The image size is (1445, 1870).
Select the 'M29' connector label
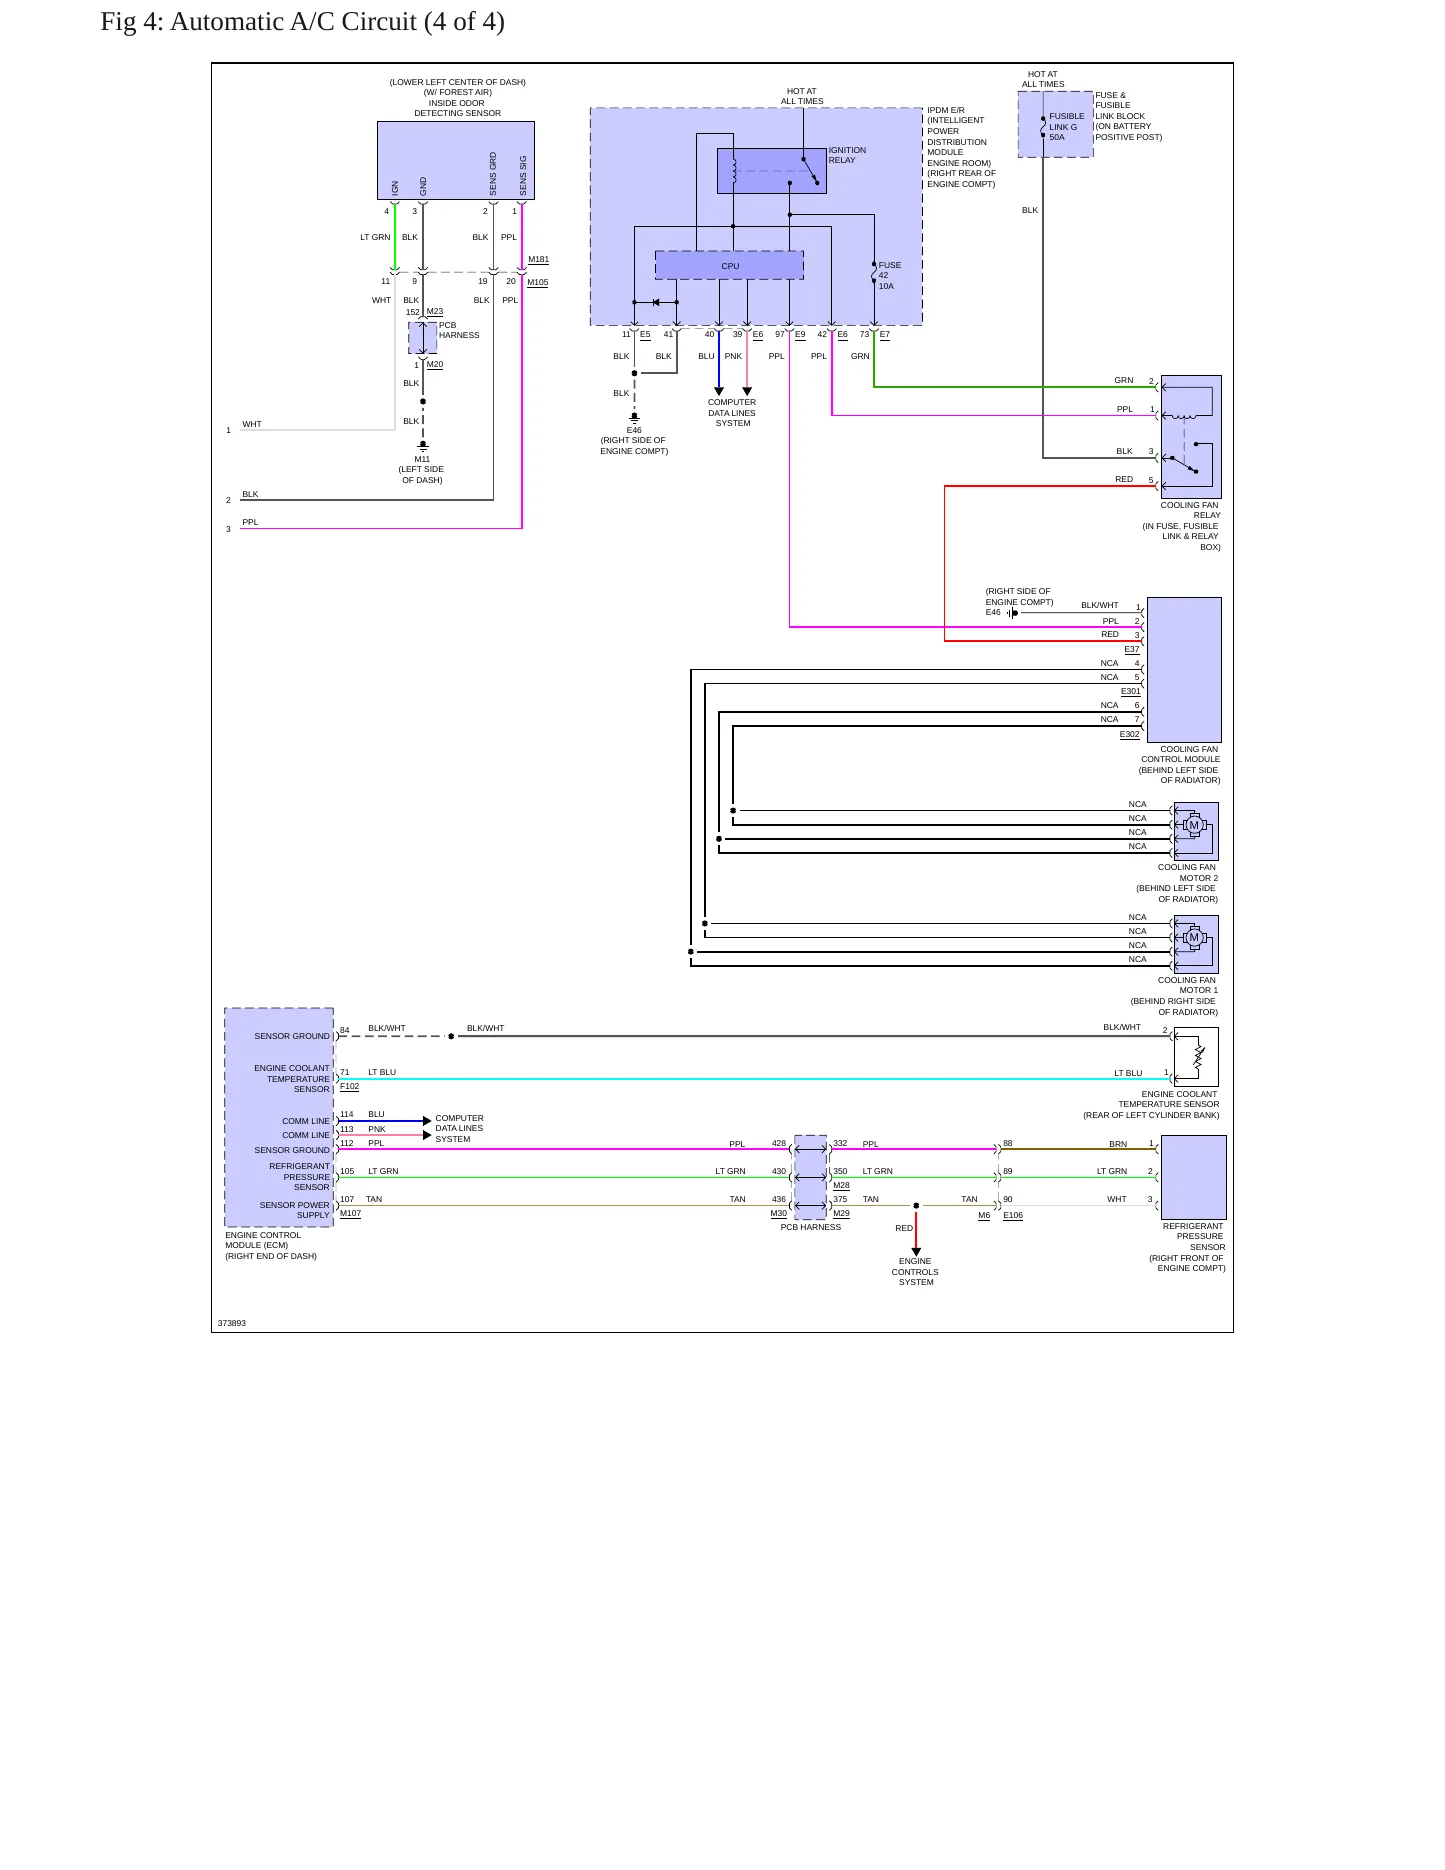(x=841, y=1214)
